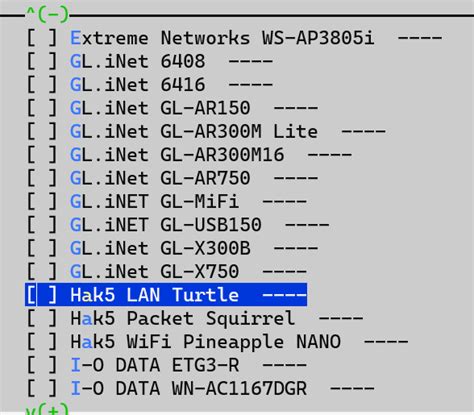The width and height of the screenshot is (474, 415).
Task: Toggle the highlighted Hak5 LAN Turtle checkbox
Action: 42,295
